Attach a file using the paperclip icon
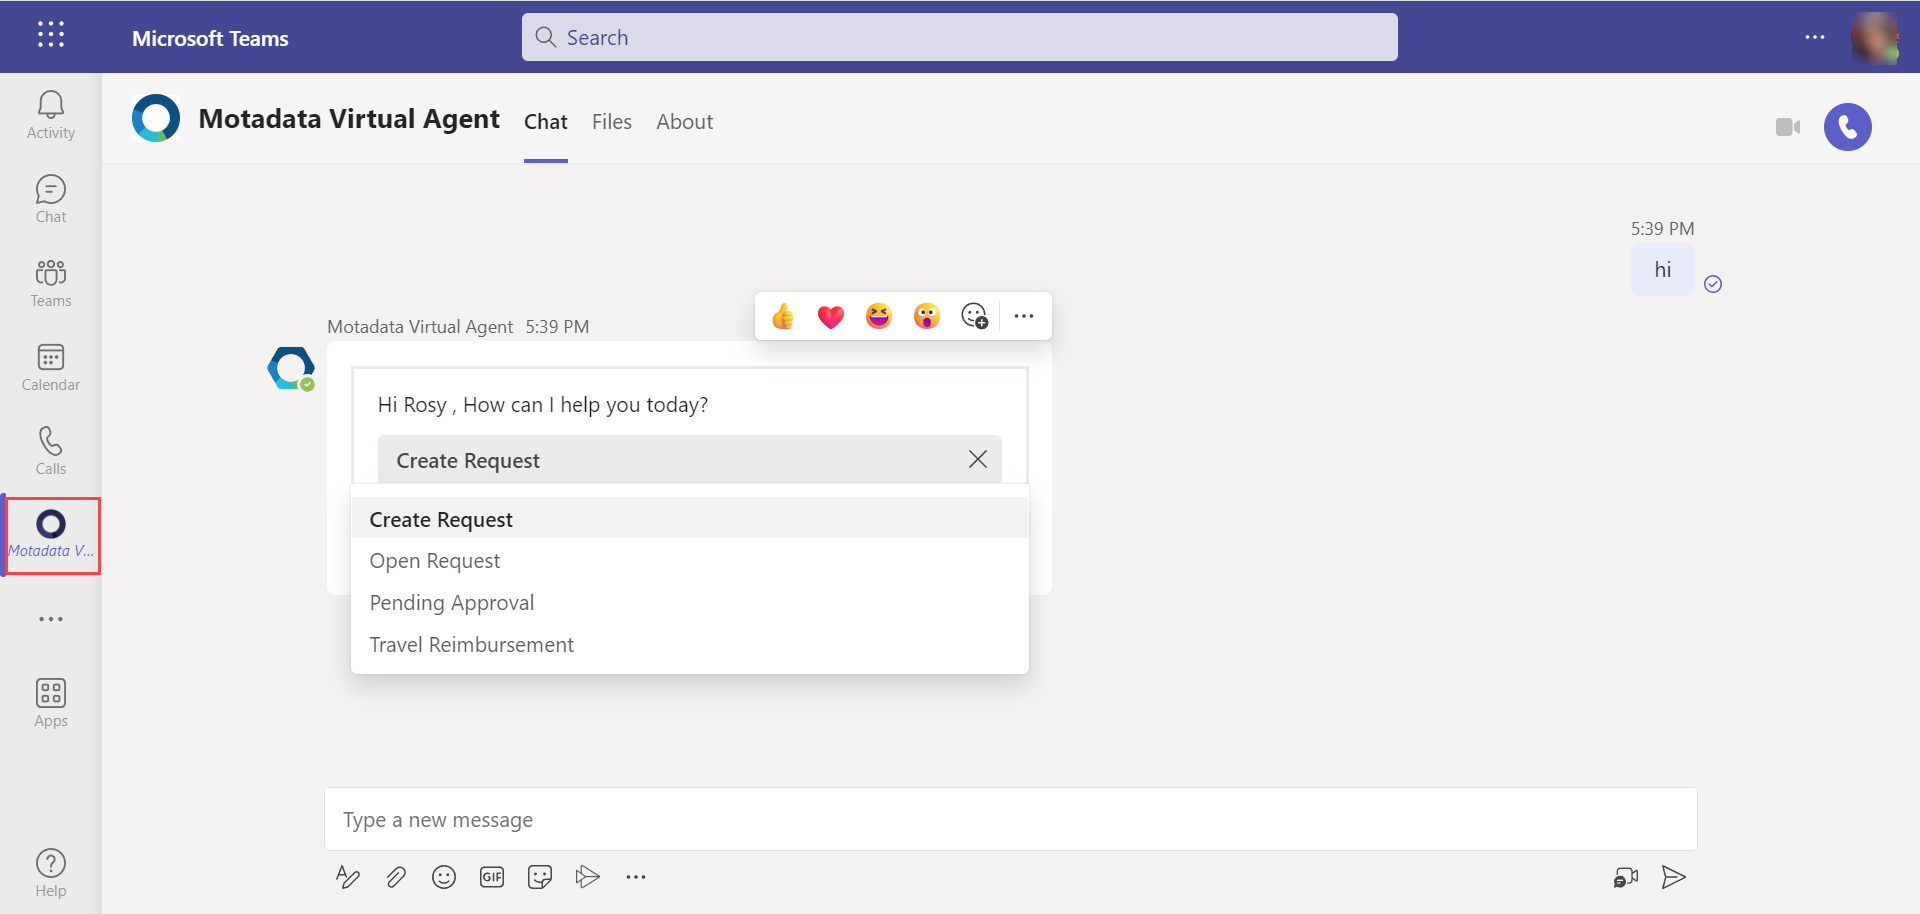The image size is (1920, 914). pyautogui.click(x=395, y=877)
